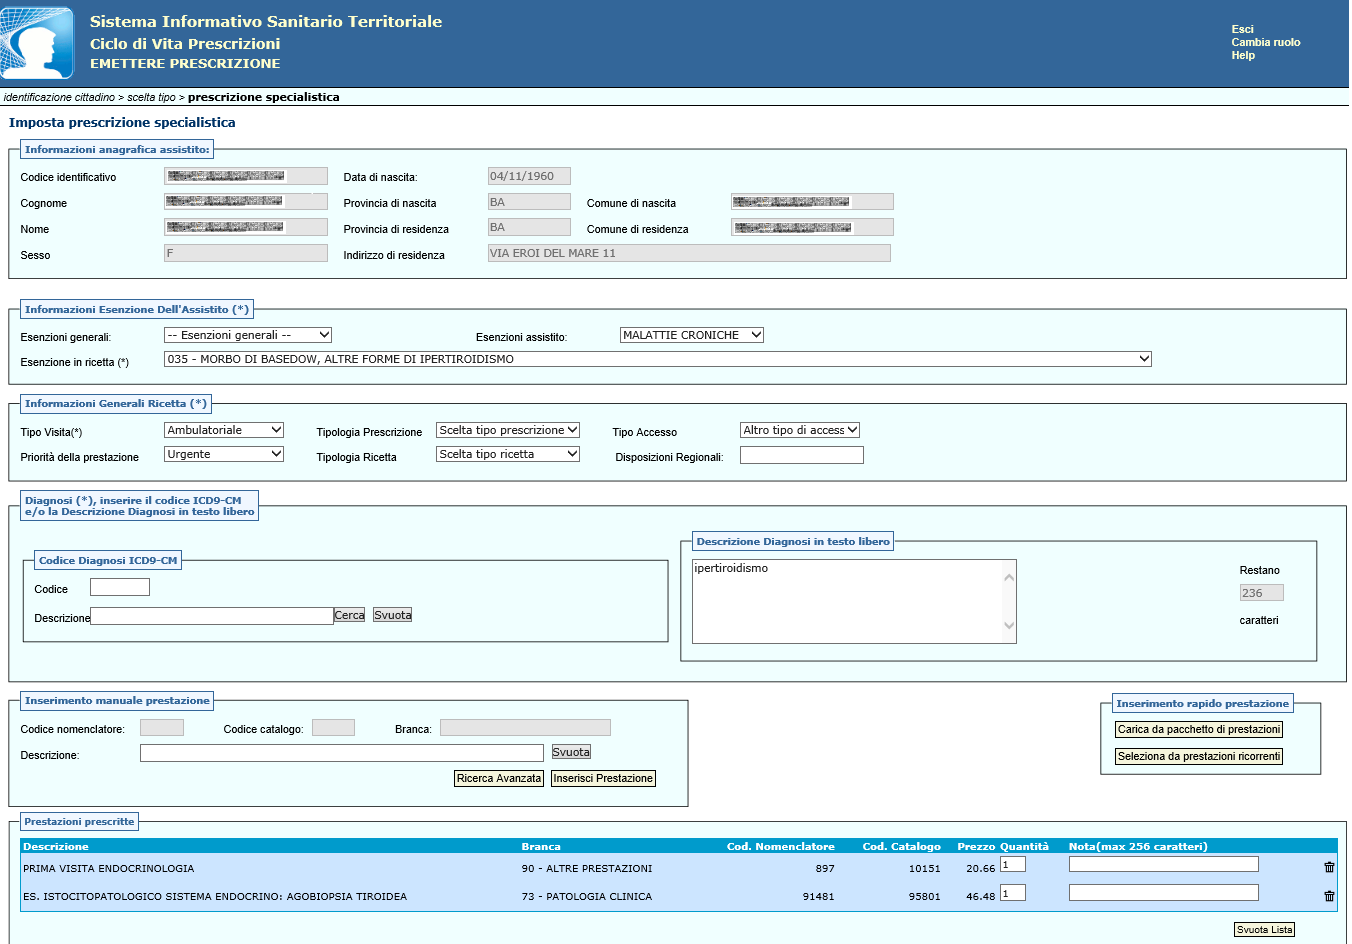1352x944 pixels.
Task: Click the Codice catalogo disabled field
Action: click(333, 728)
